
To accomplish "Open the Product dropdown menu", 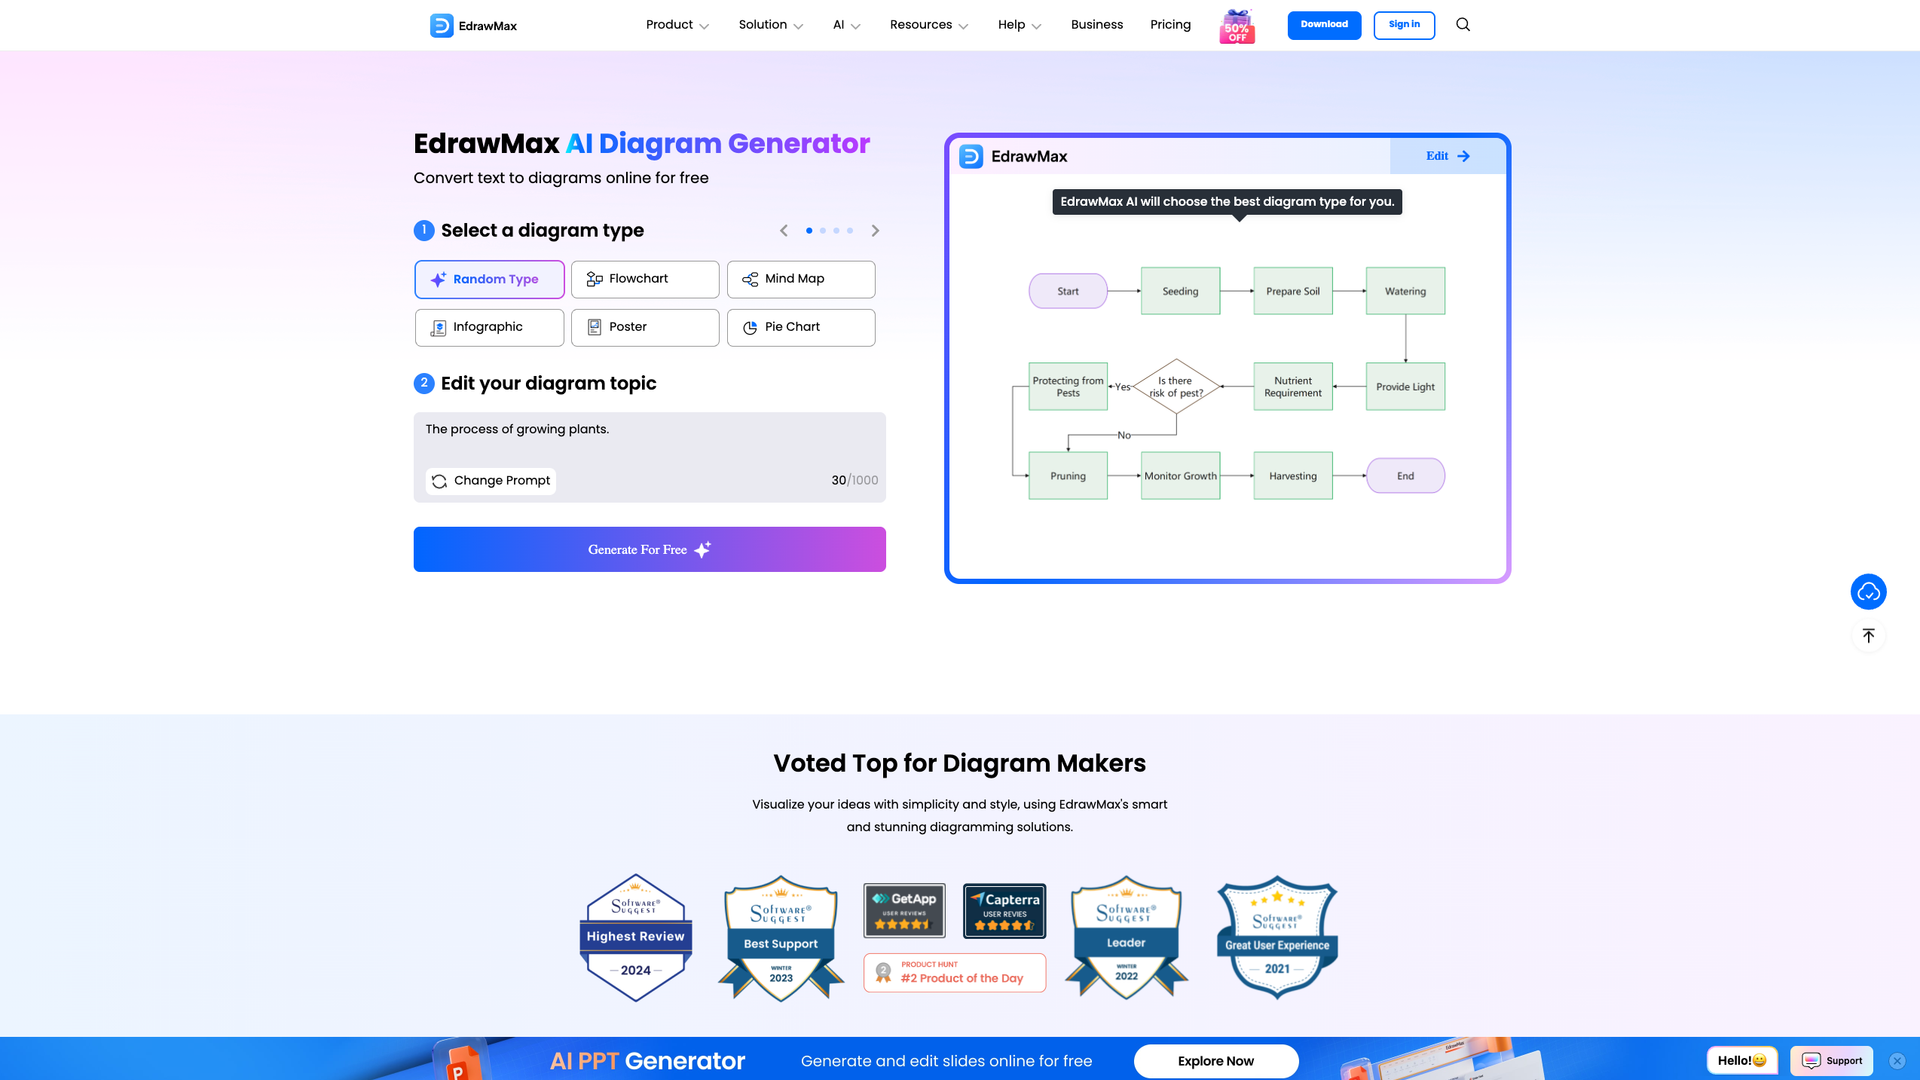I will (677, 24).
